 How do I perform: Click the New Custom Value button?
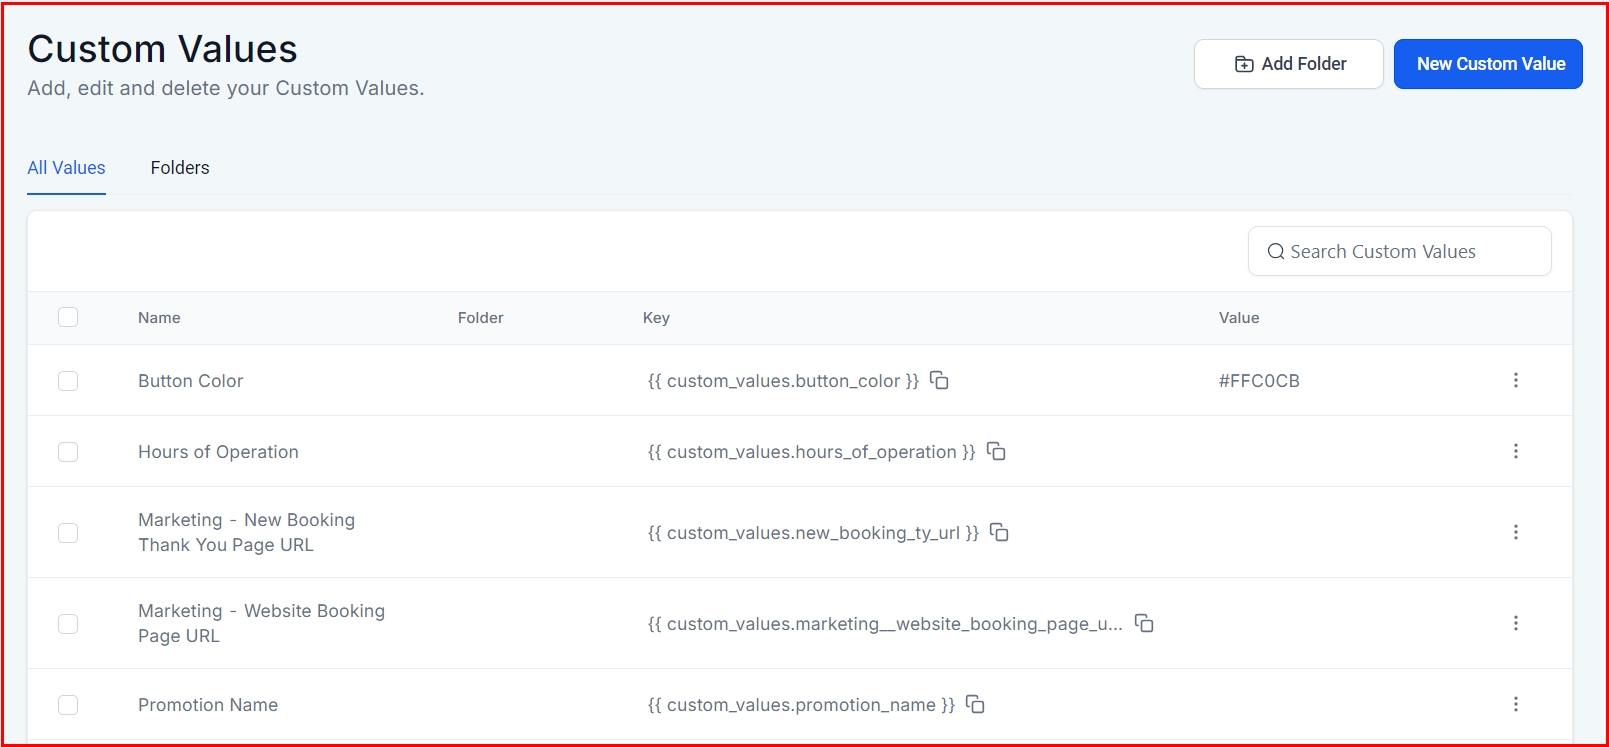click(1488, 64)
